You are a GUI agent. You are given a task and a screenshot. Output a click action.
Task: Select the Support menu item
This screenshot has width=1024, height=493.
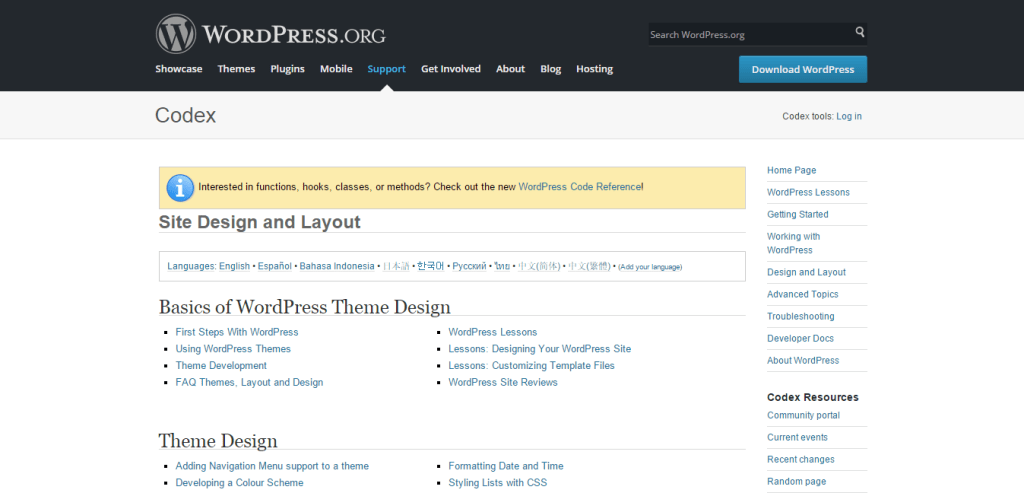[x=387, y=69]
